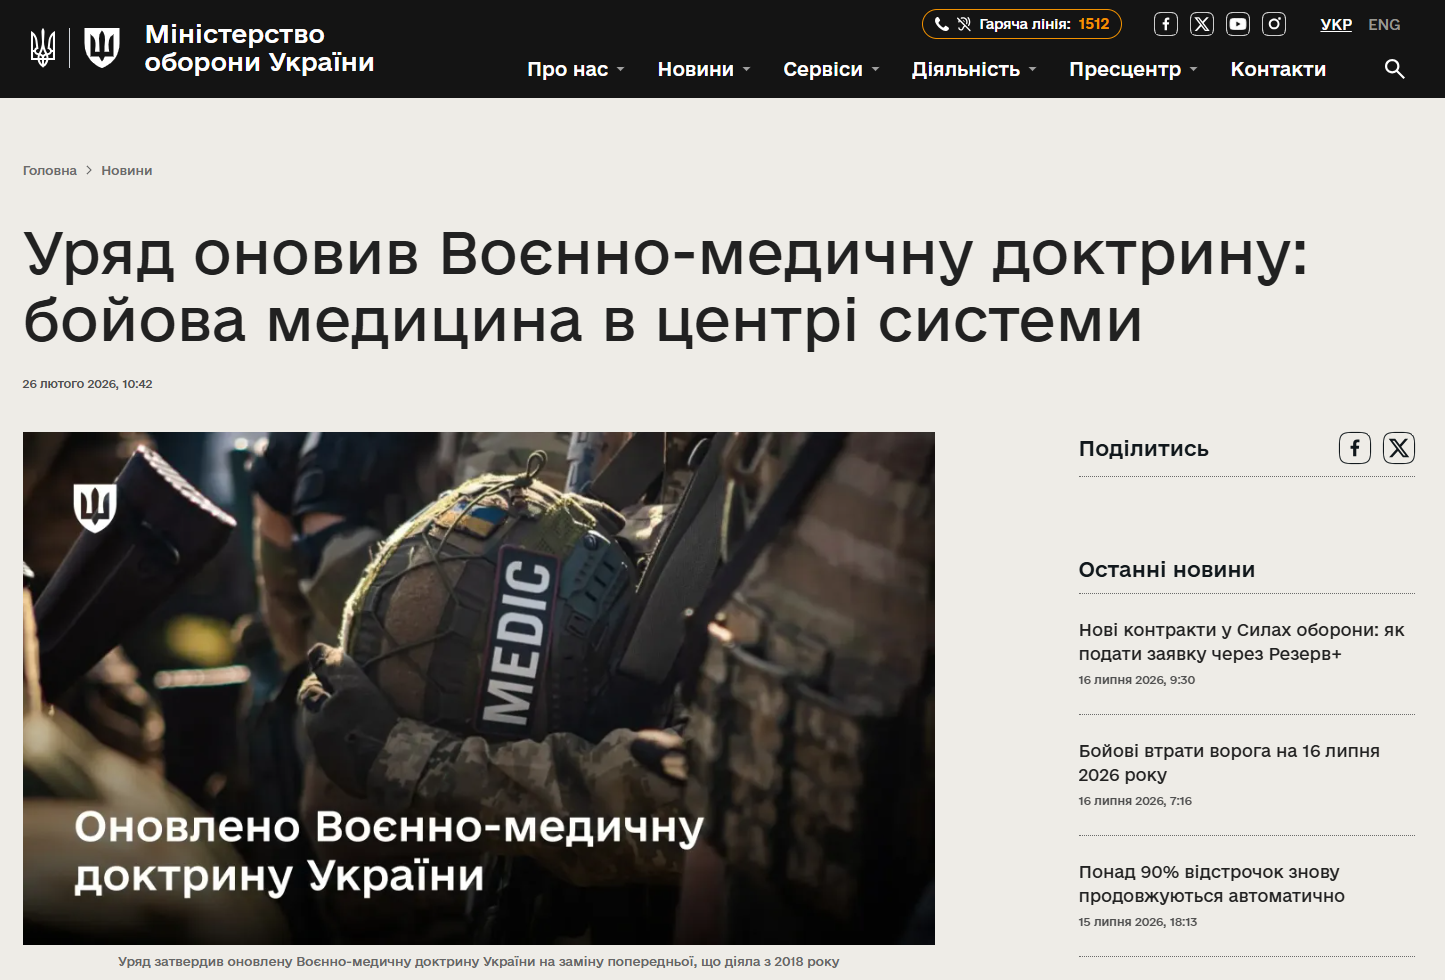Share article on Facebook via Поділитись
Viewport: 1445px width, 980px height.
pos(1355,448)
